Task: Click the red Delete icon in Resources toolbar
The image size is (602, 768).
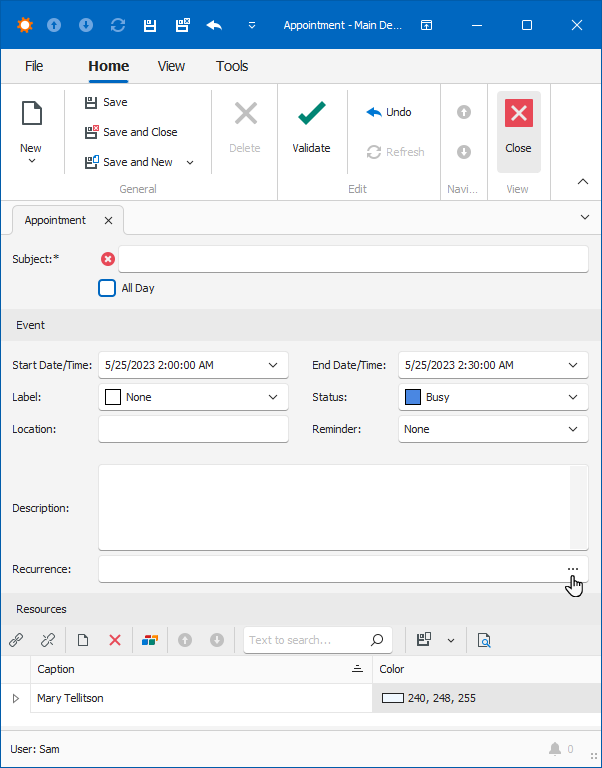Action: click(x=115, y=640)
